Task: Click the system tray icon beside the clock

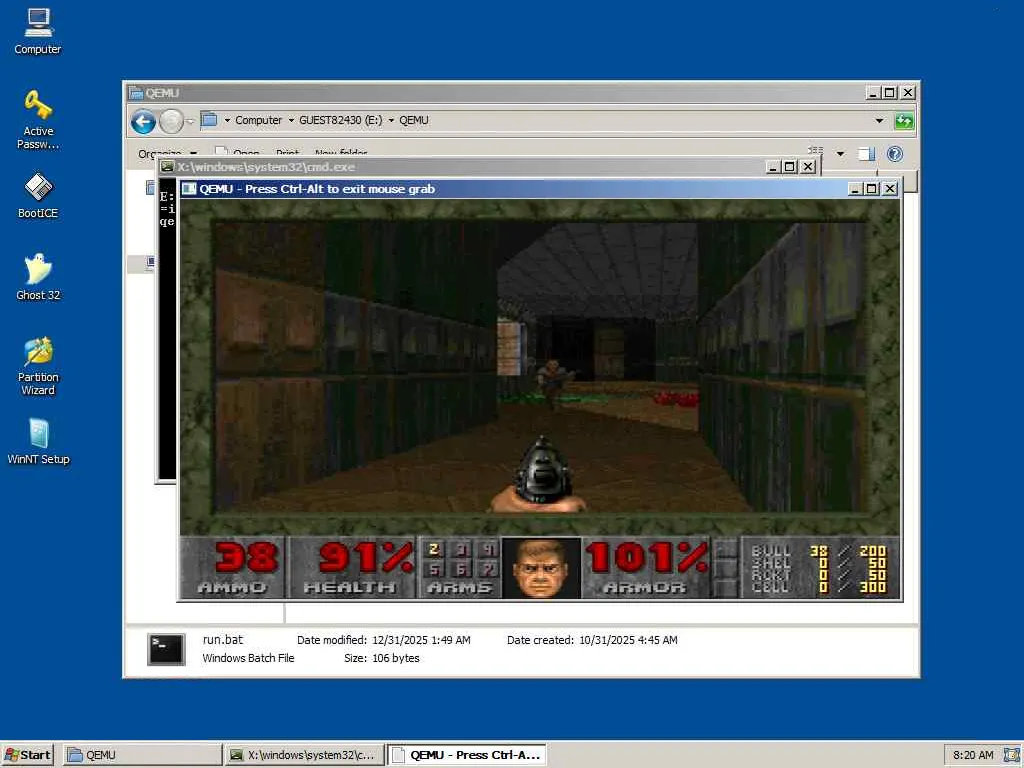Action: (x=1012, y=755)
